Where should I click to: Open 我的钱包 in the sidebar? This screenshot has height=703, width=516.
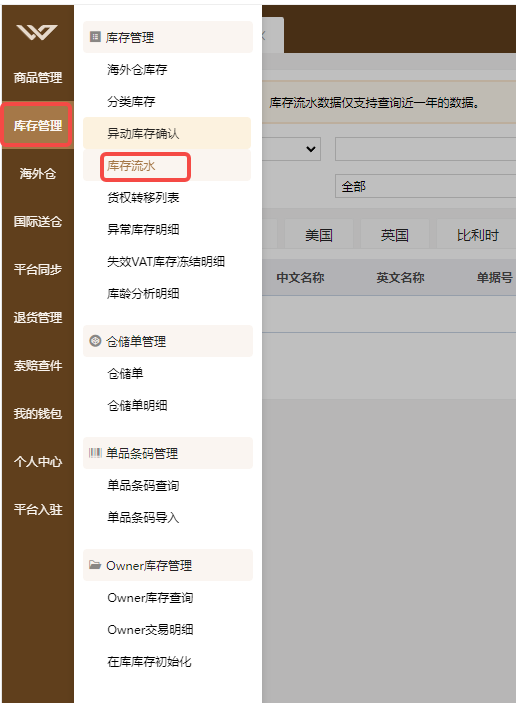pyautogui.click(x=38, y=413)
